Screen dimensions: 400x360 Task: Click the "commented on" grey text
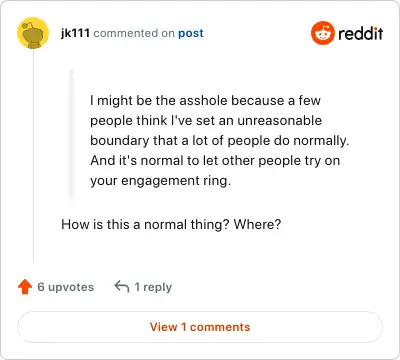tap(134, 33)
